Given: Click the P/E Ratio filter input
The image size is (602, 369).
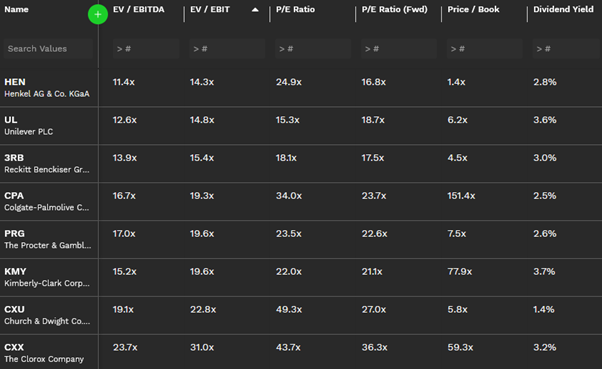Looking at the screenshot, I should pos(313,49).
